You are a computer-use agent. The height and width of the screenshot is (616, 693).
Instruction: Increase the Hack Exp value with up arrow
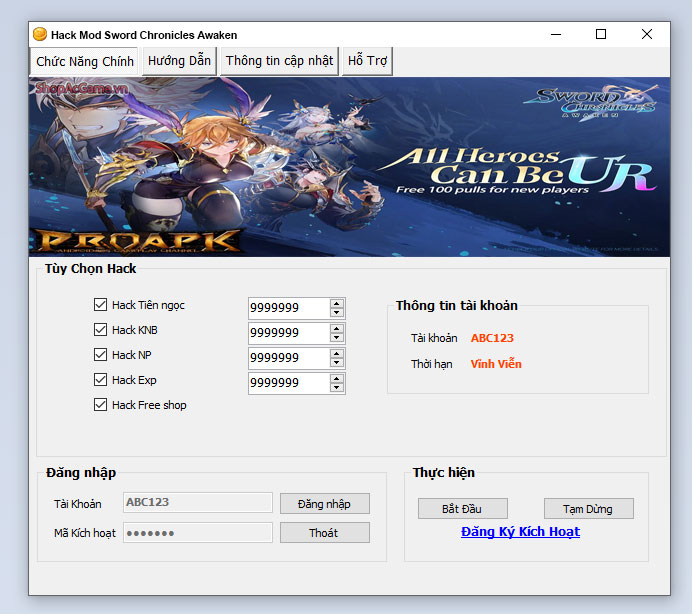click(x=337, y=379)
